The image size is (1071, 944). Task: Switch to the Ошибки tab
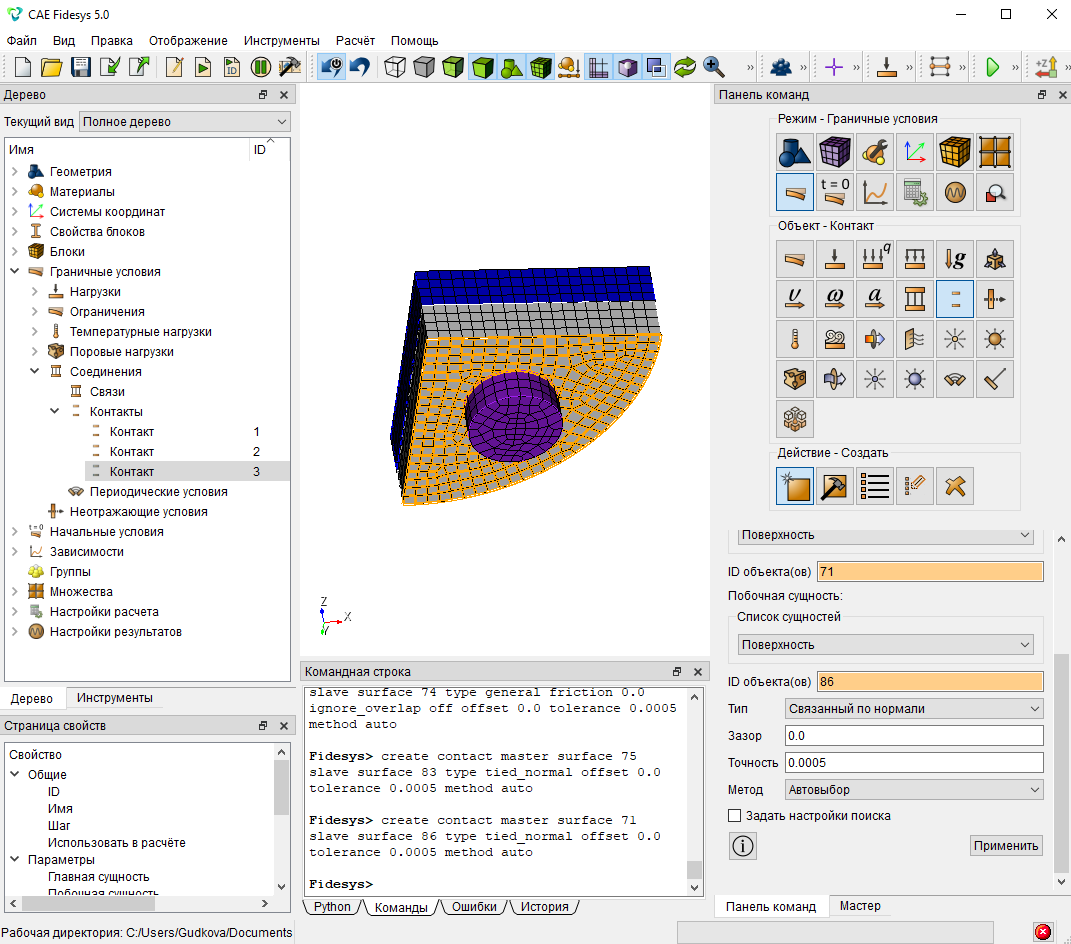pos(474,906)
